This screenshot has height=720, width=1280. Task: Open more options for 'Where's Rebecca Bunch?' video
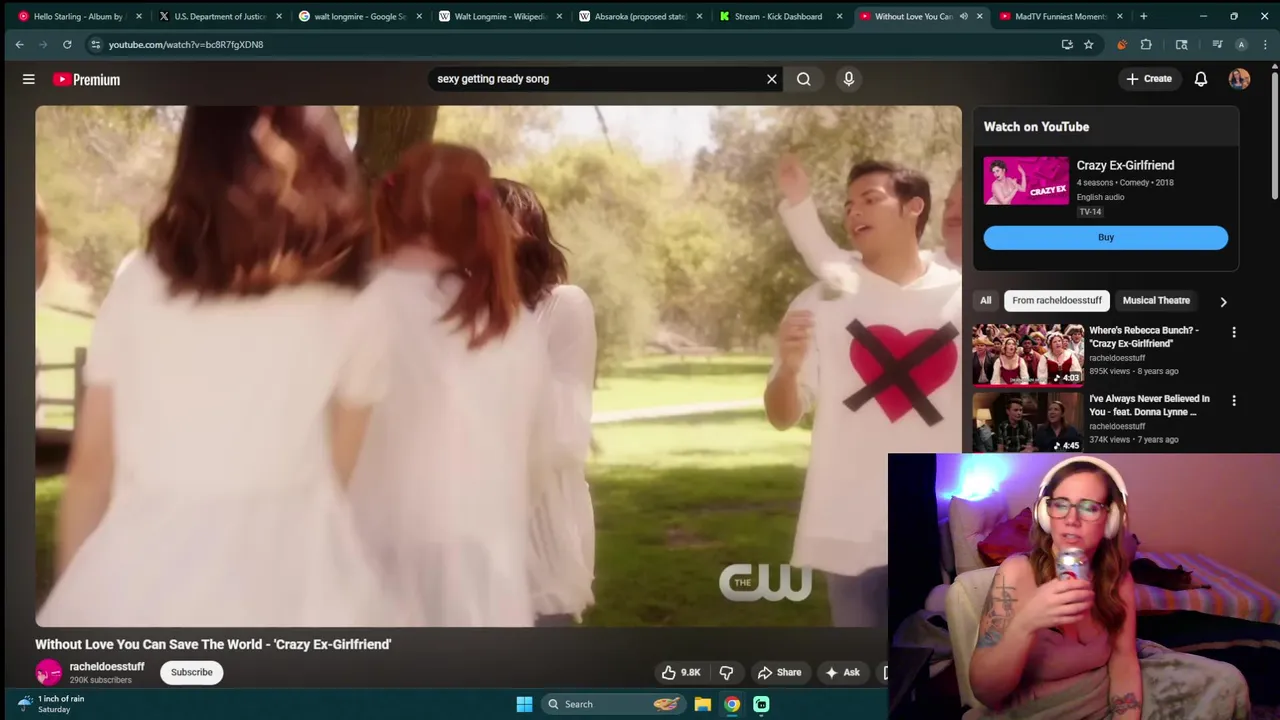point(1234,332)
